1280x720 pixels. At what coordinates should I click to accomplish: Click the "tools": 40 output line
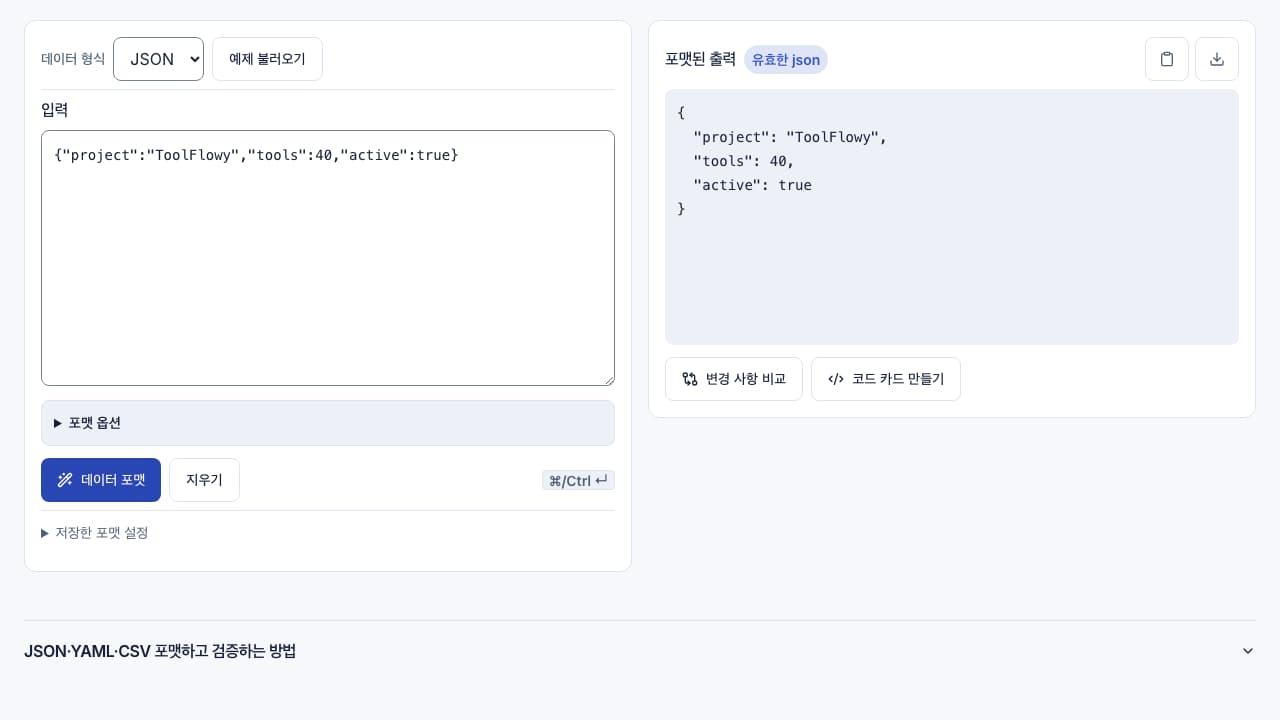(x=743, y=161)
